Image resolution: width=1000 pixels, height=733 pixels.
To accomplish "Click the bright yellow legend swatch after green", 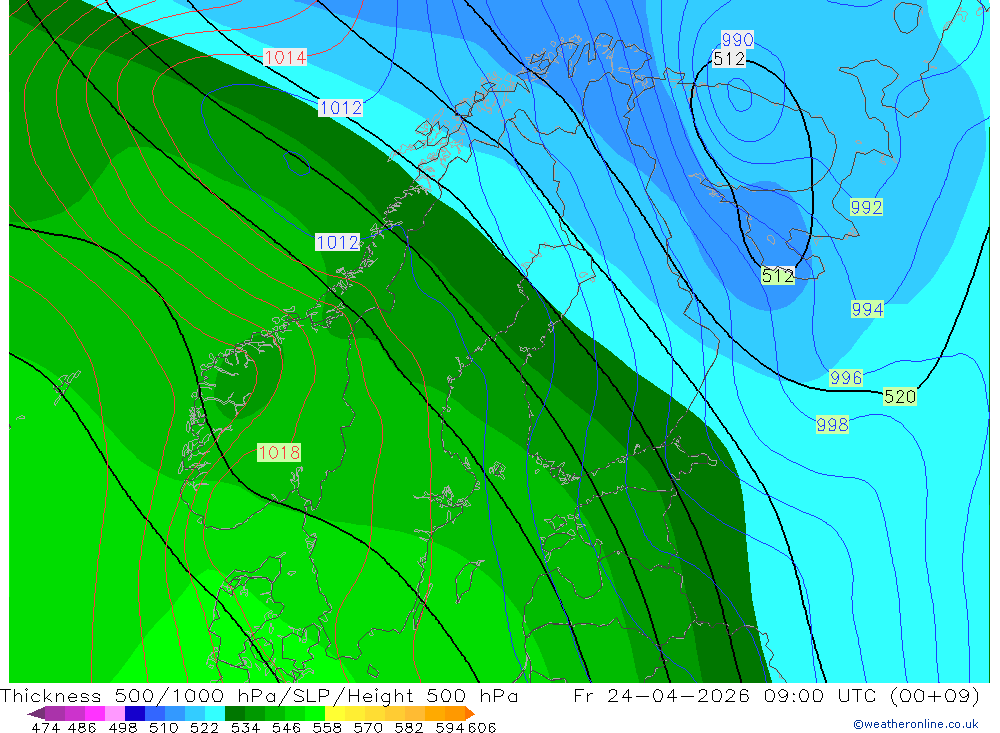I will 335,713.
